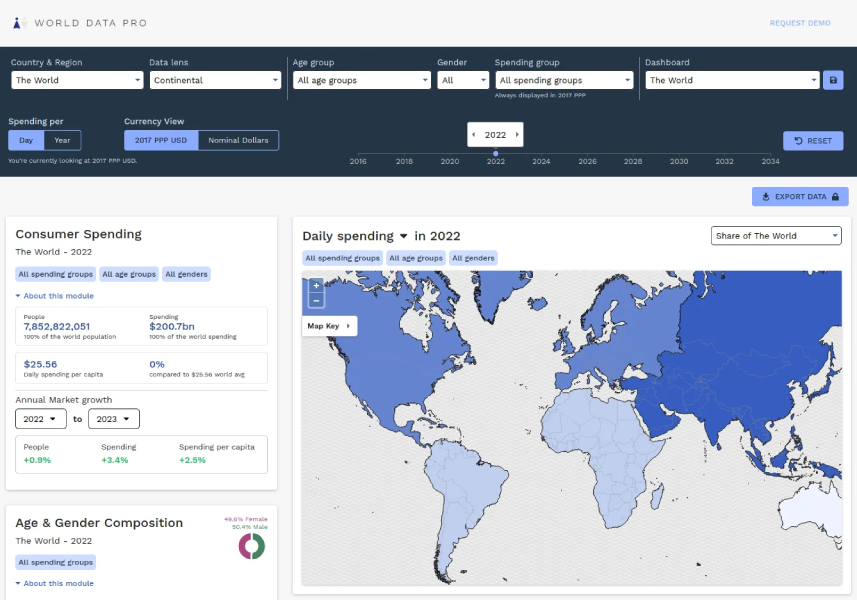
Task: Advance to next year using right arrow
Action: pos(517,135)
